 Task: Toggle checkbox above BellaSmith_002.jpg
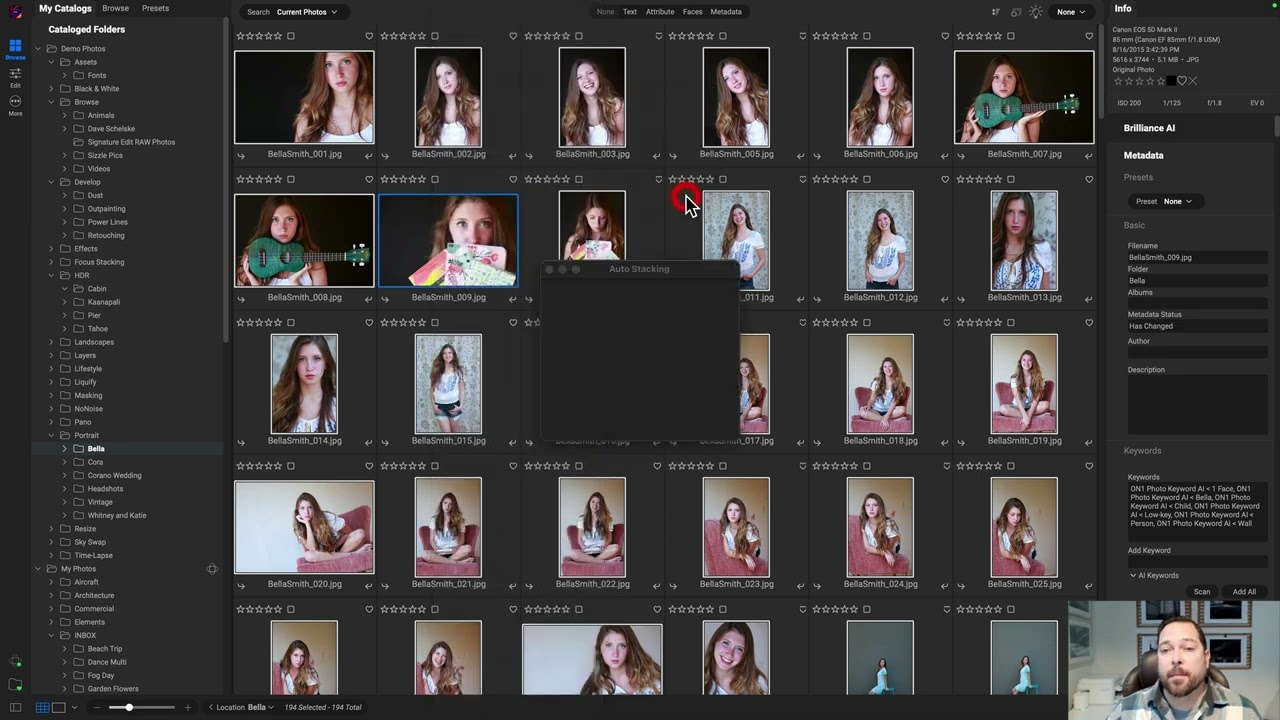tap(435, 36)
